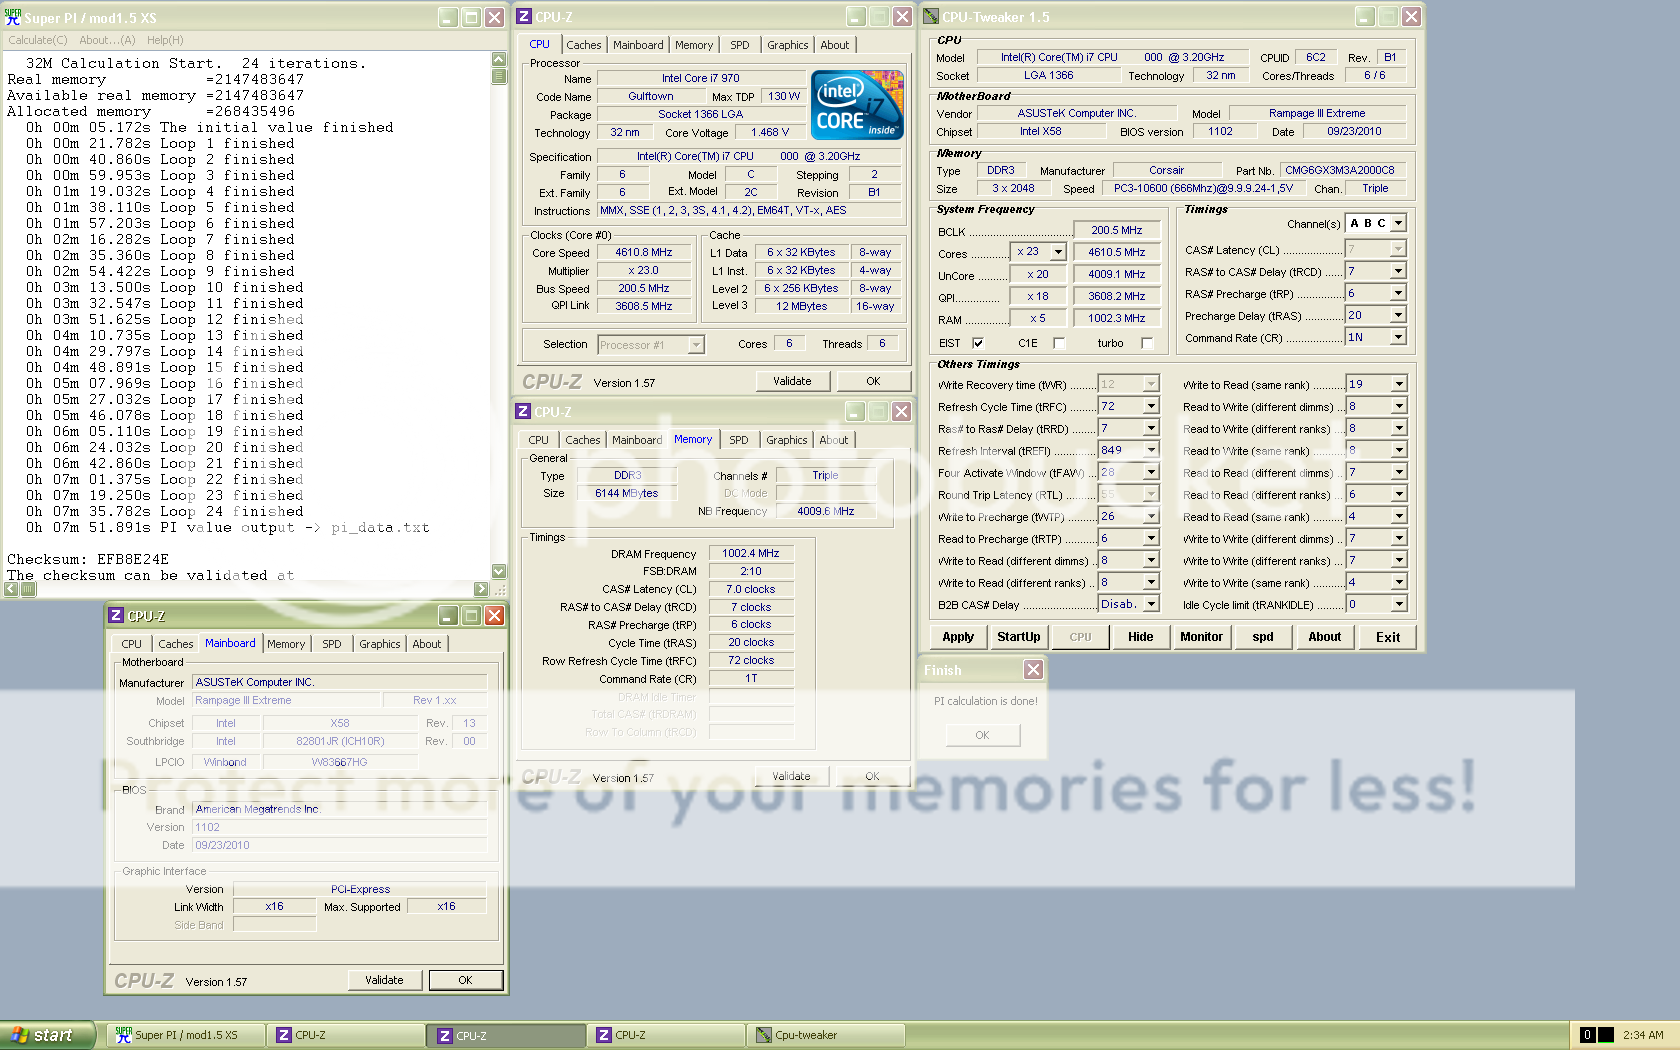Click the StartUp button
The height and width of the screenshot is (1050, 1680).
(x=1019, y=637)
